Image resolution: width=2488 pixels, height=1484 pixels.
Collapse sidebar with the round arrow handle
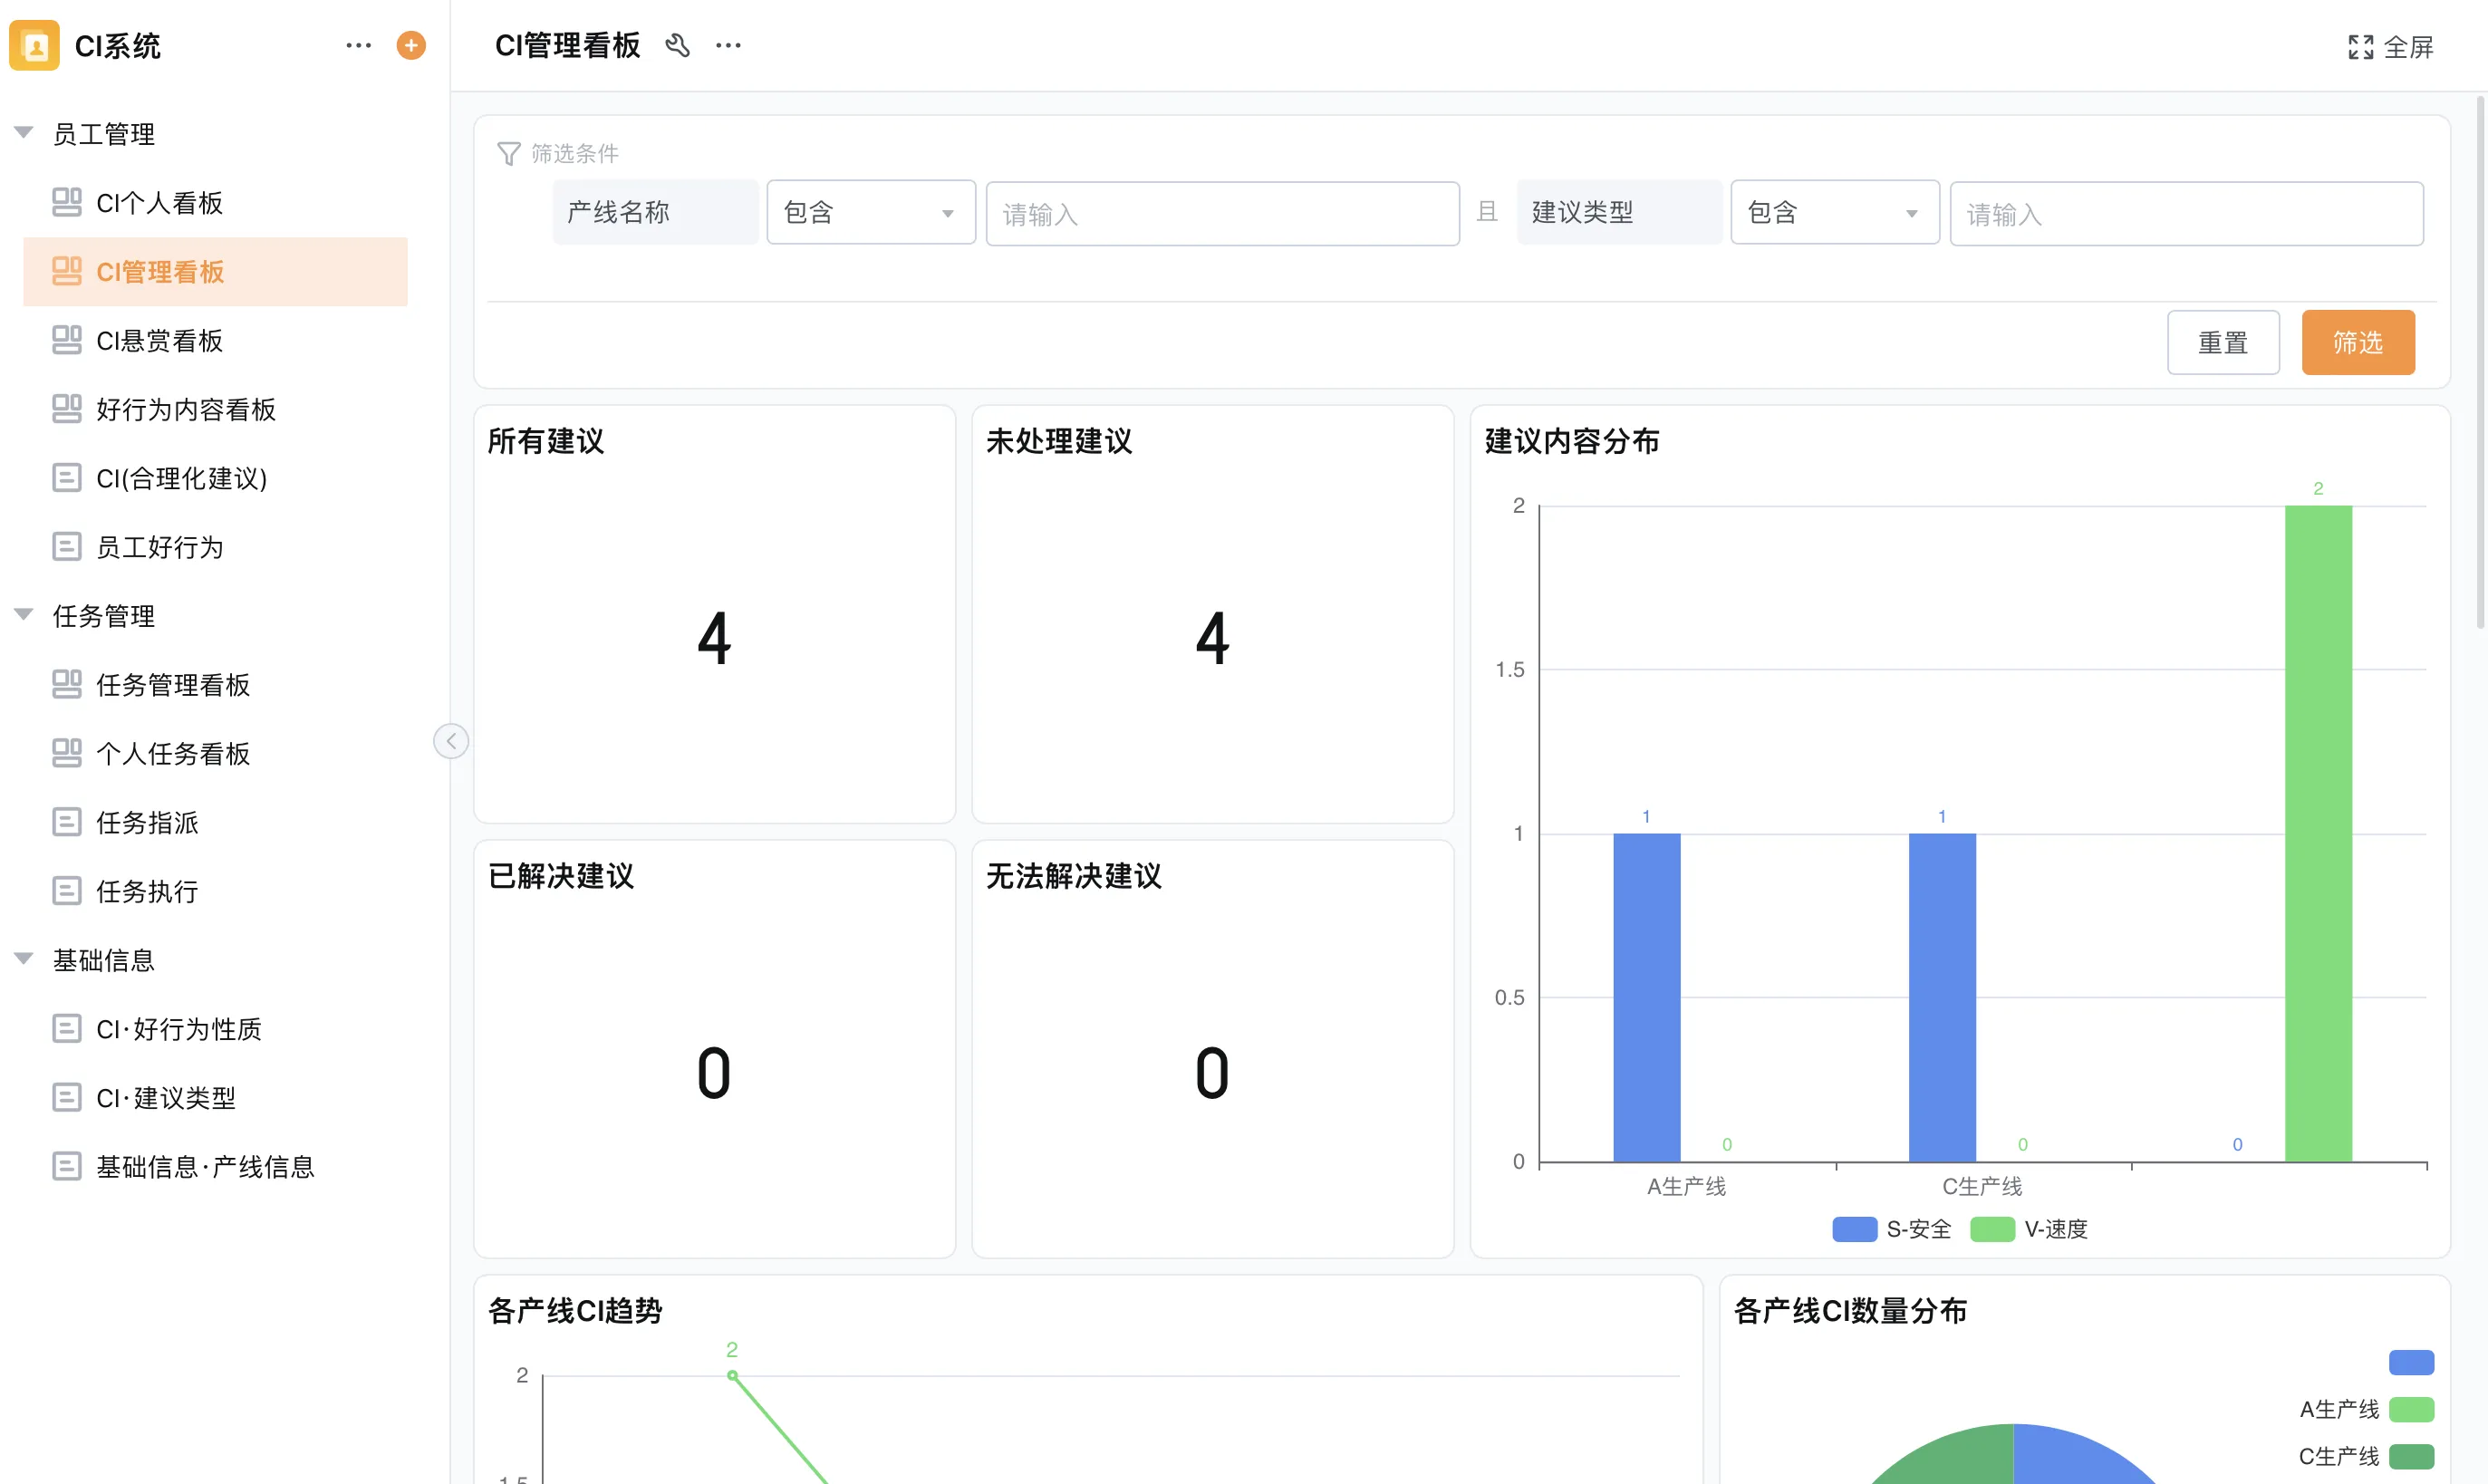coord(451,741)
